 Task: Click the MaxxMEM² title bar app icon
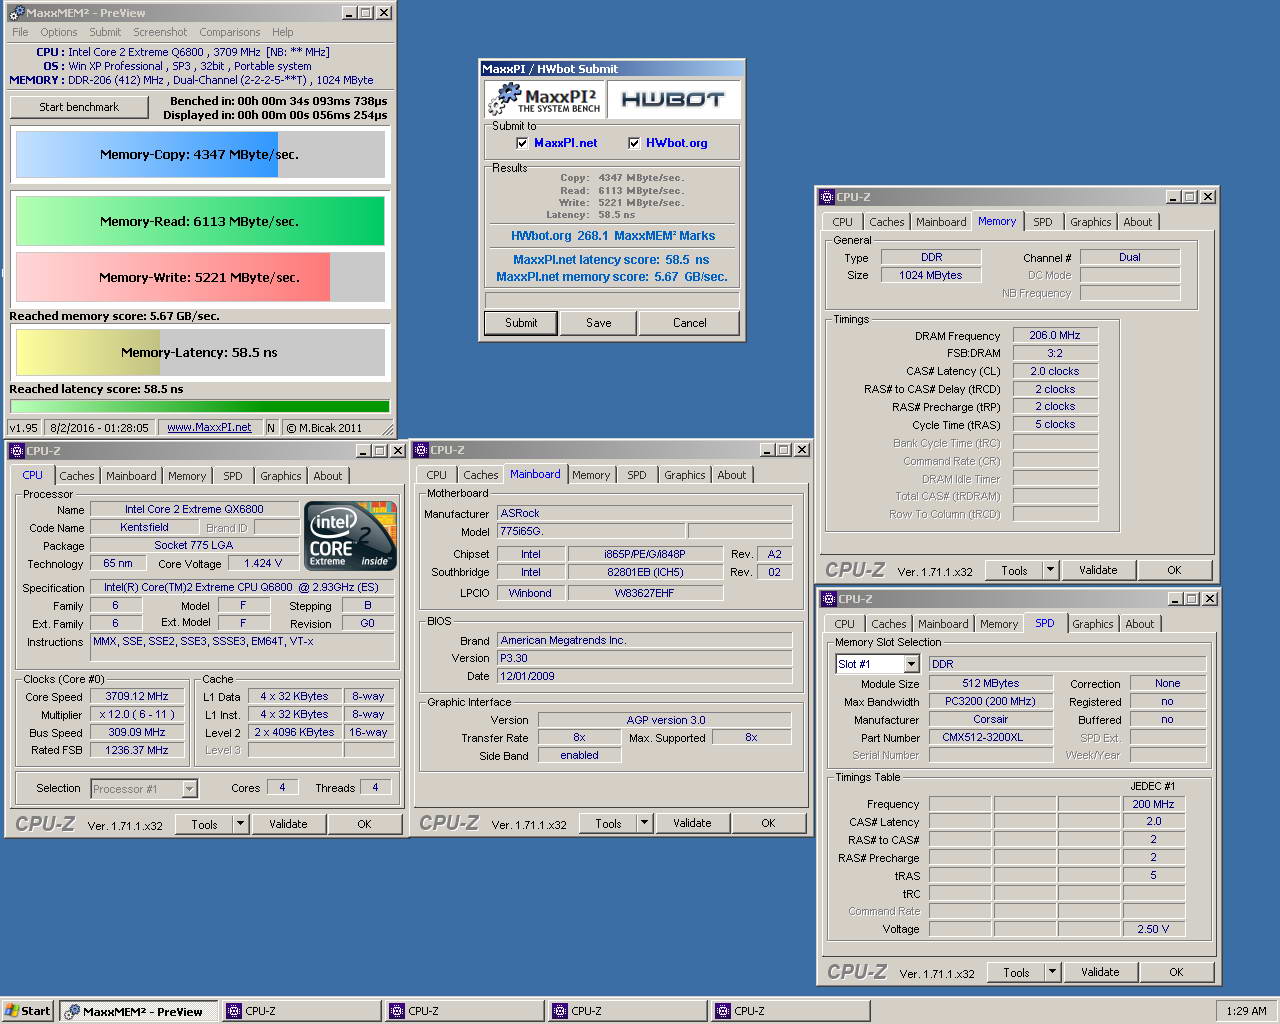pyautogui.click(x=17, y=13)
